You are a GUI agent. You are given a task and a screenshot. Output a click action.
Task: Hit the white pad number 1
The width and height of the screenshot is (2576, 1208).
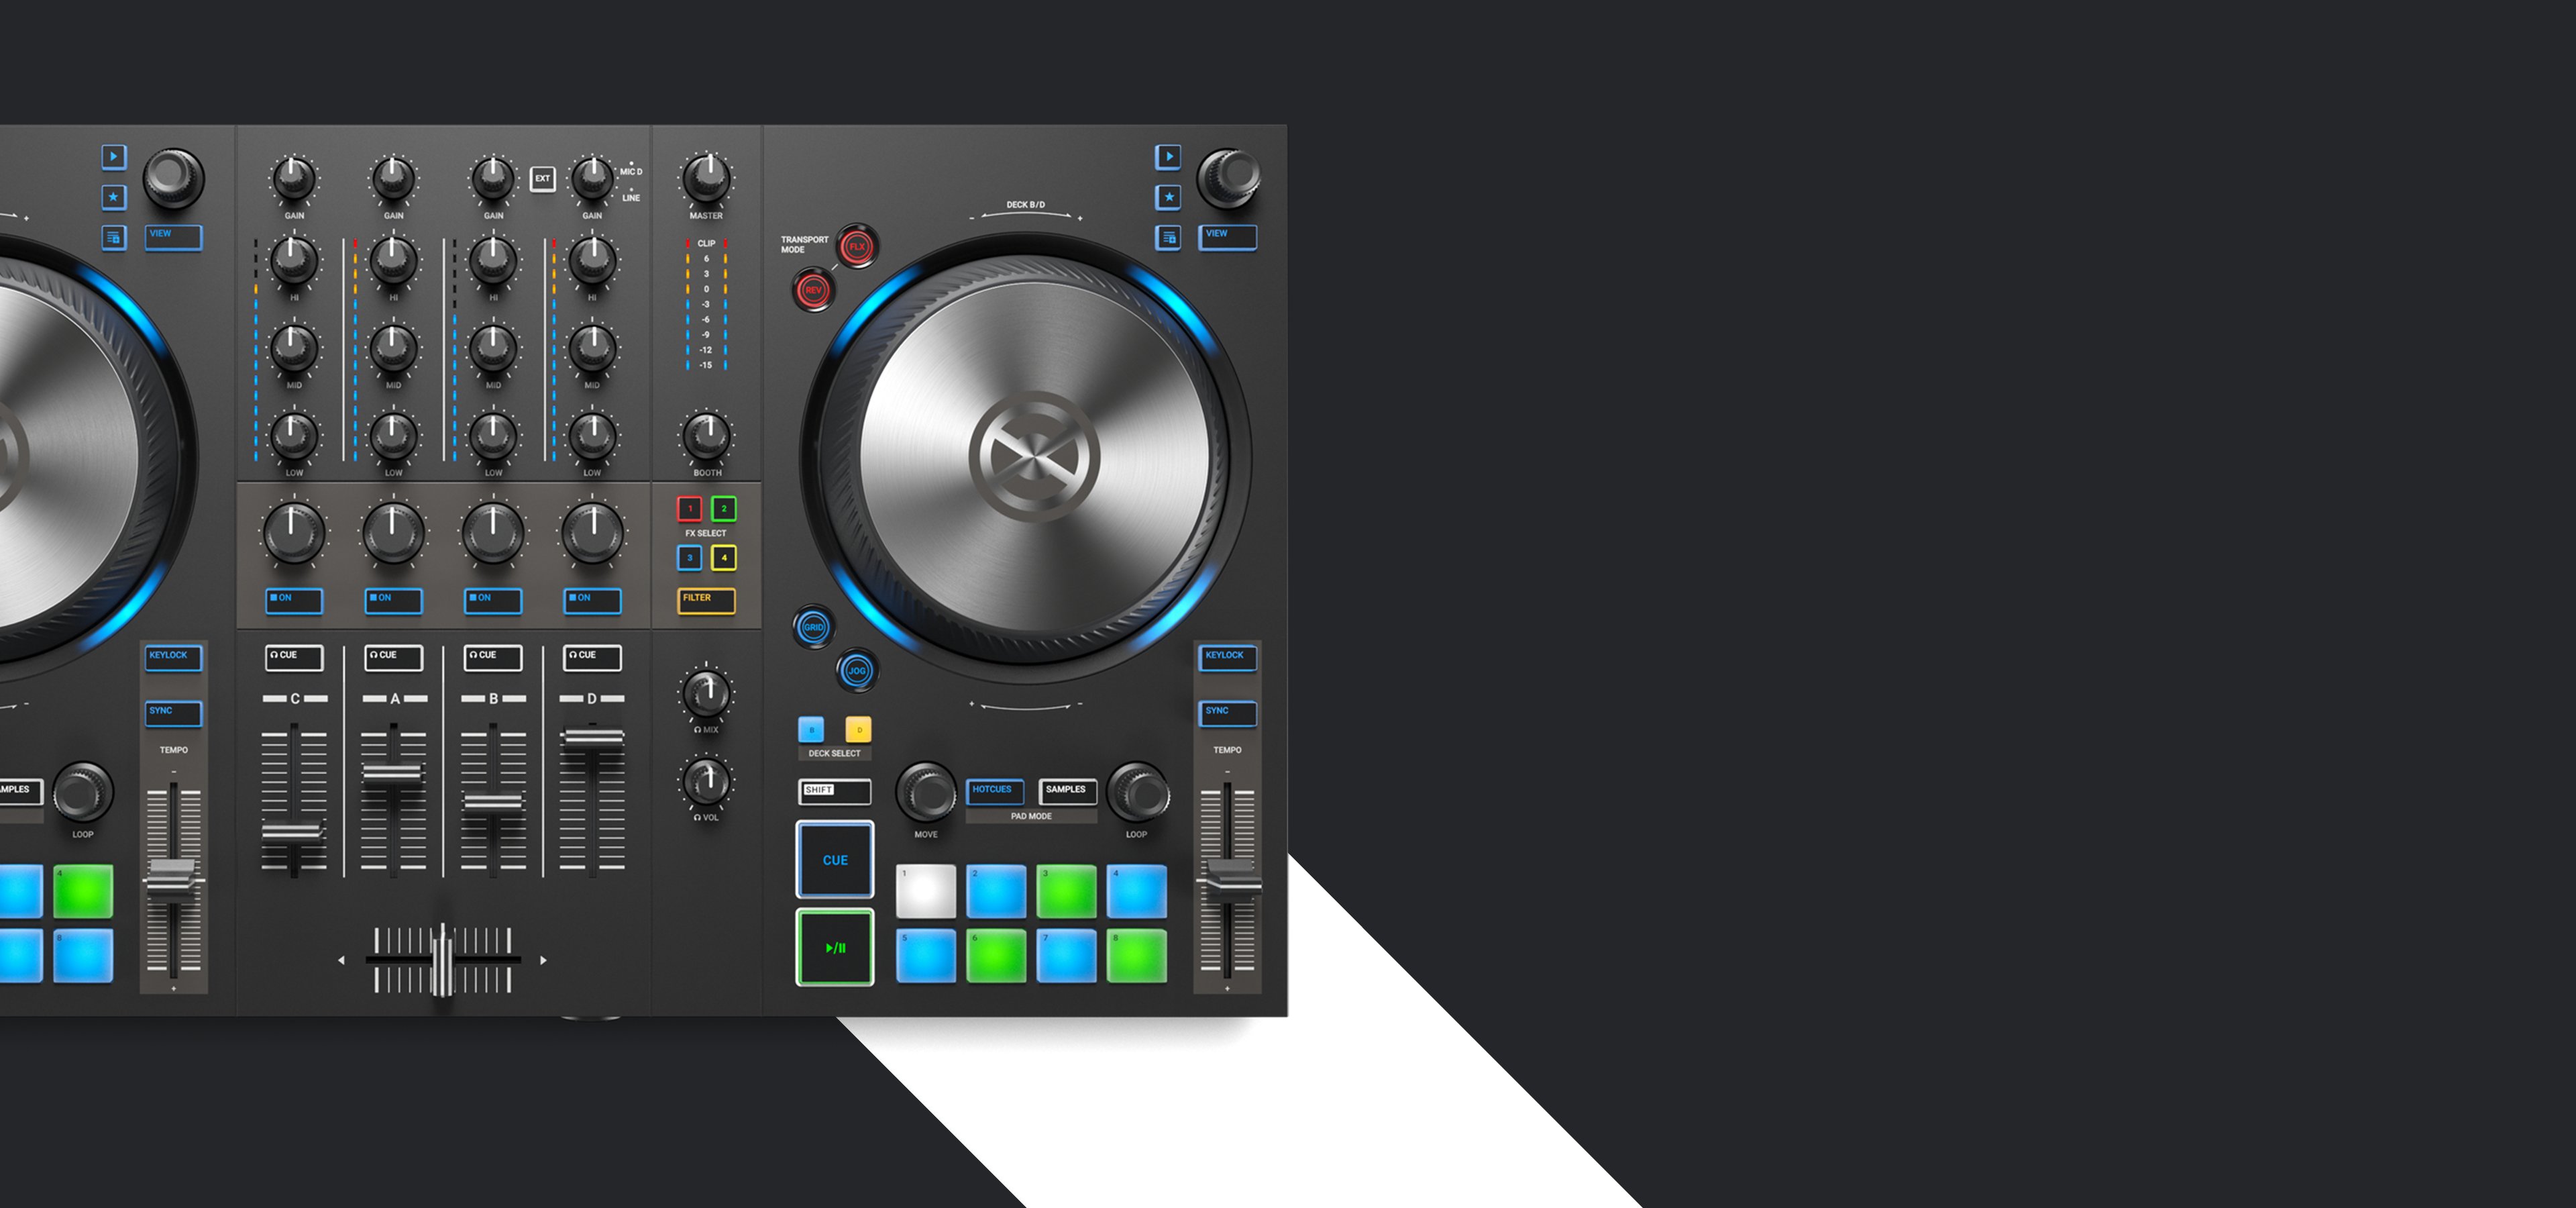click(x=925, y=891)
